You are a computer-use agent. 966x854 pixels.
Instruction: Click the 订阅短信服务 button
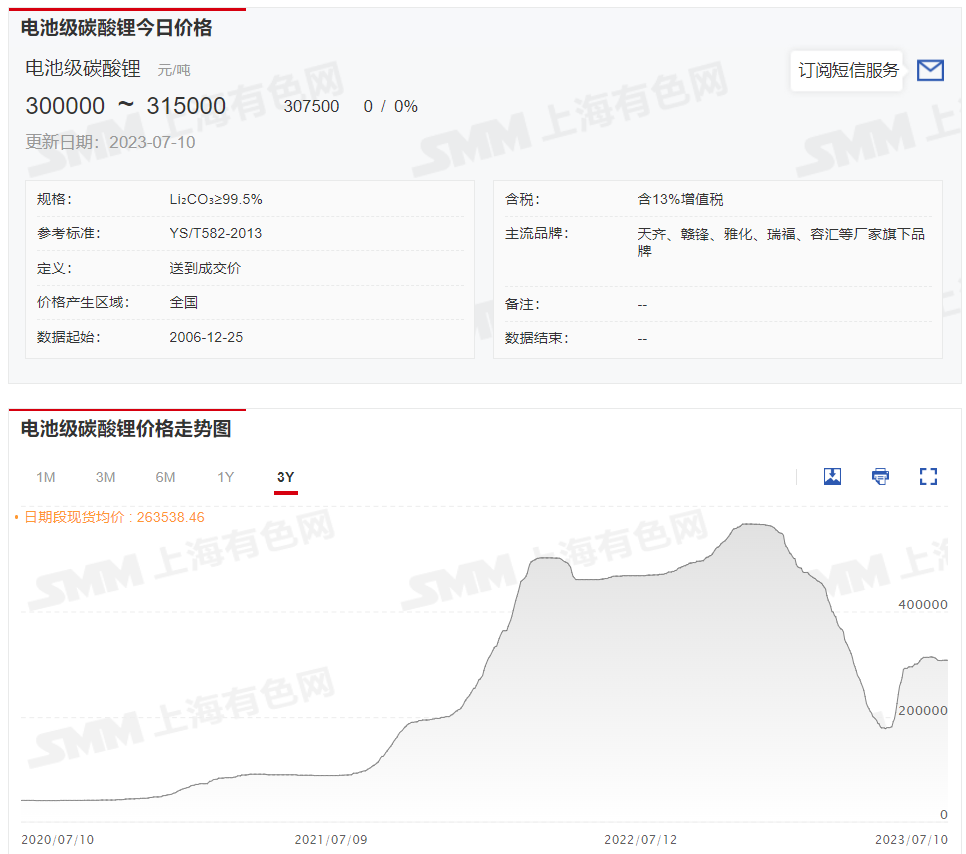pyautogui.click(x=848, y=71)
